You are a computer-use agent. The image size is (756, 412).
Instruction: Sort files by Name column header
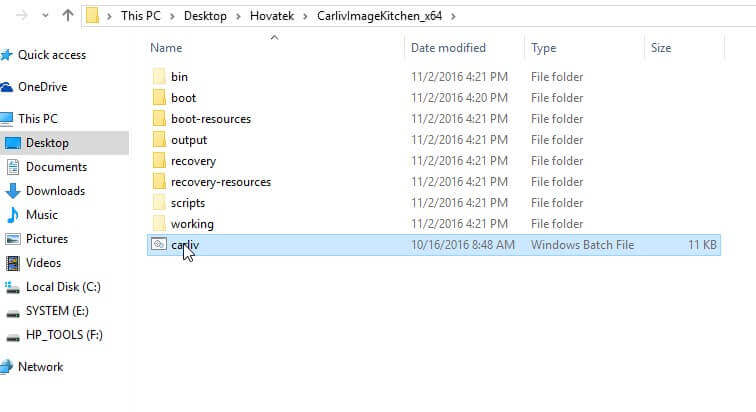click(166, 48)
